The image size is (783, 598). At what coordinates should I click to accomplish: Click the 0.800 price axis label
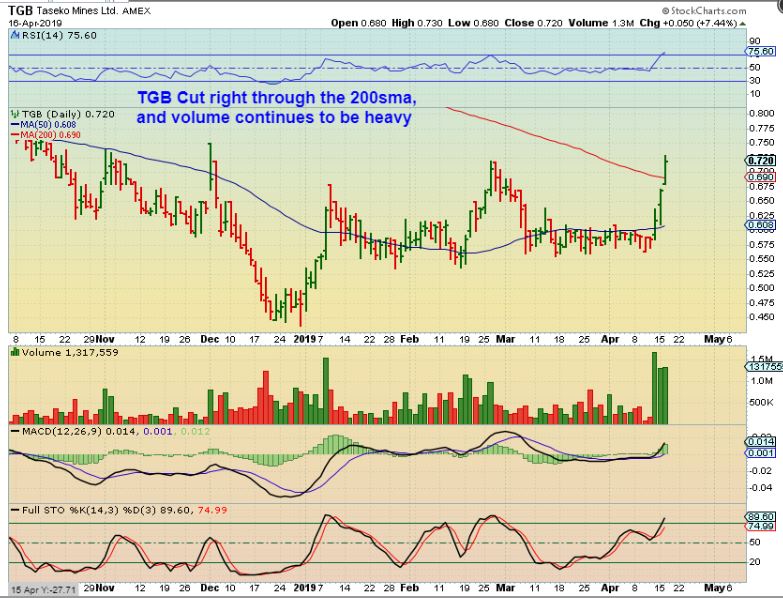762,113
